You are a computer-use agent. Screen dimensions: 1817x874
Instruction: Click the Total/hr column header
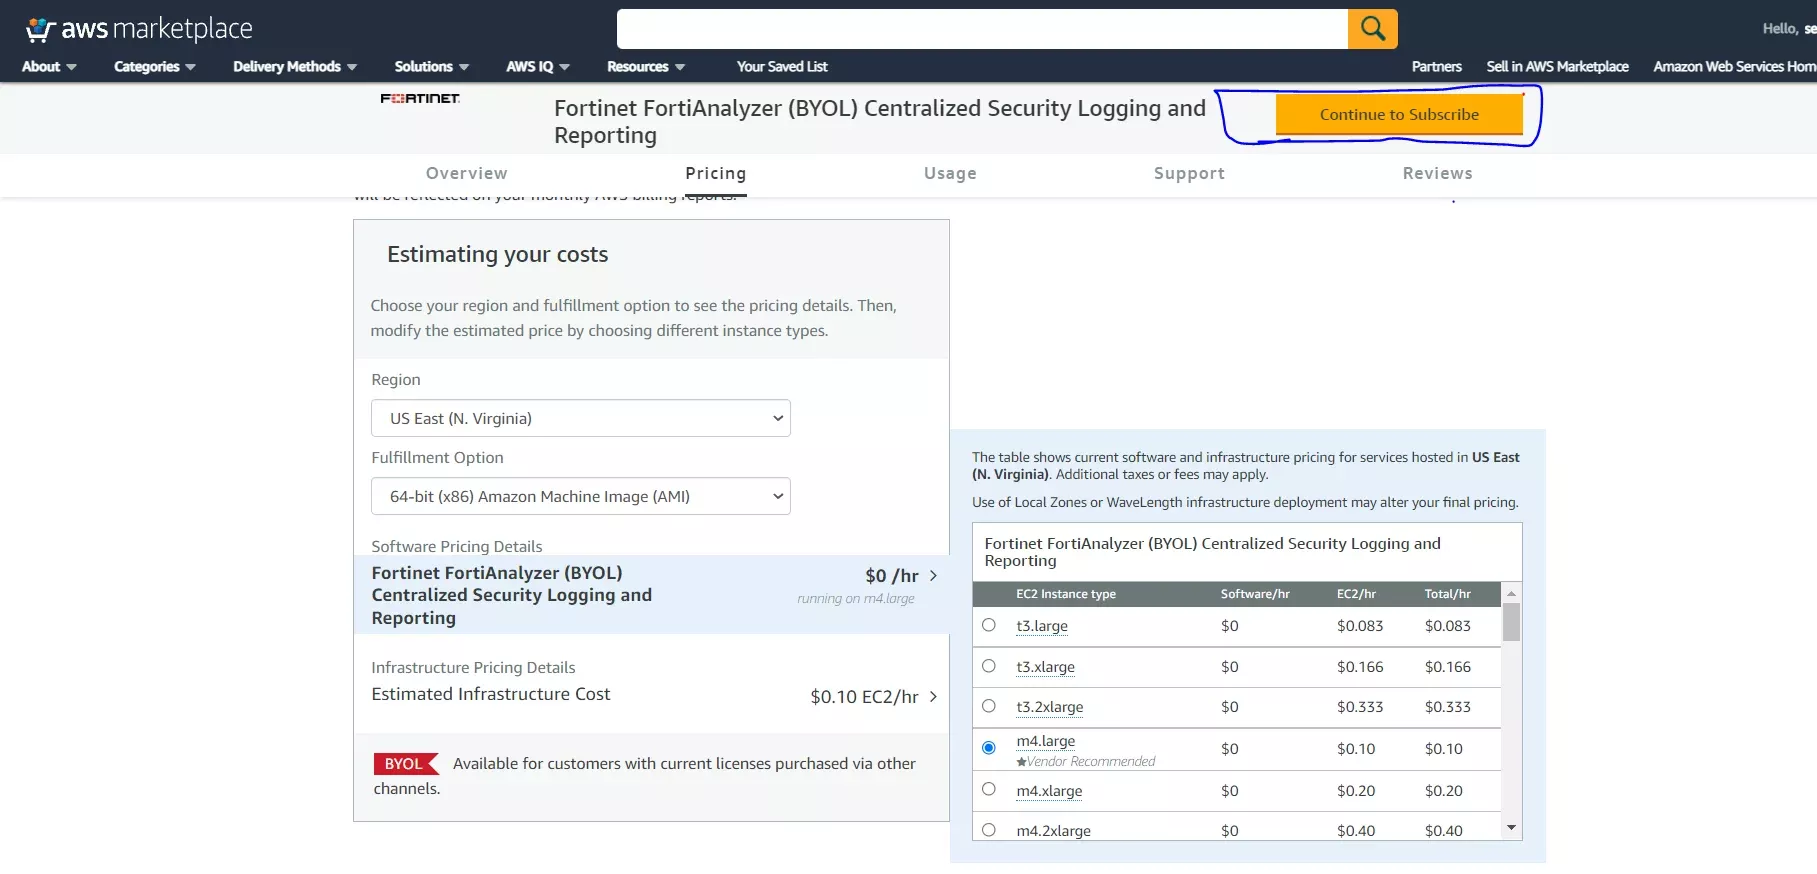point(1447,594)
